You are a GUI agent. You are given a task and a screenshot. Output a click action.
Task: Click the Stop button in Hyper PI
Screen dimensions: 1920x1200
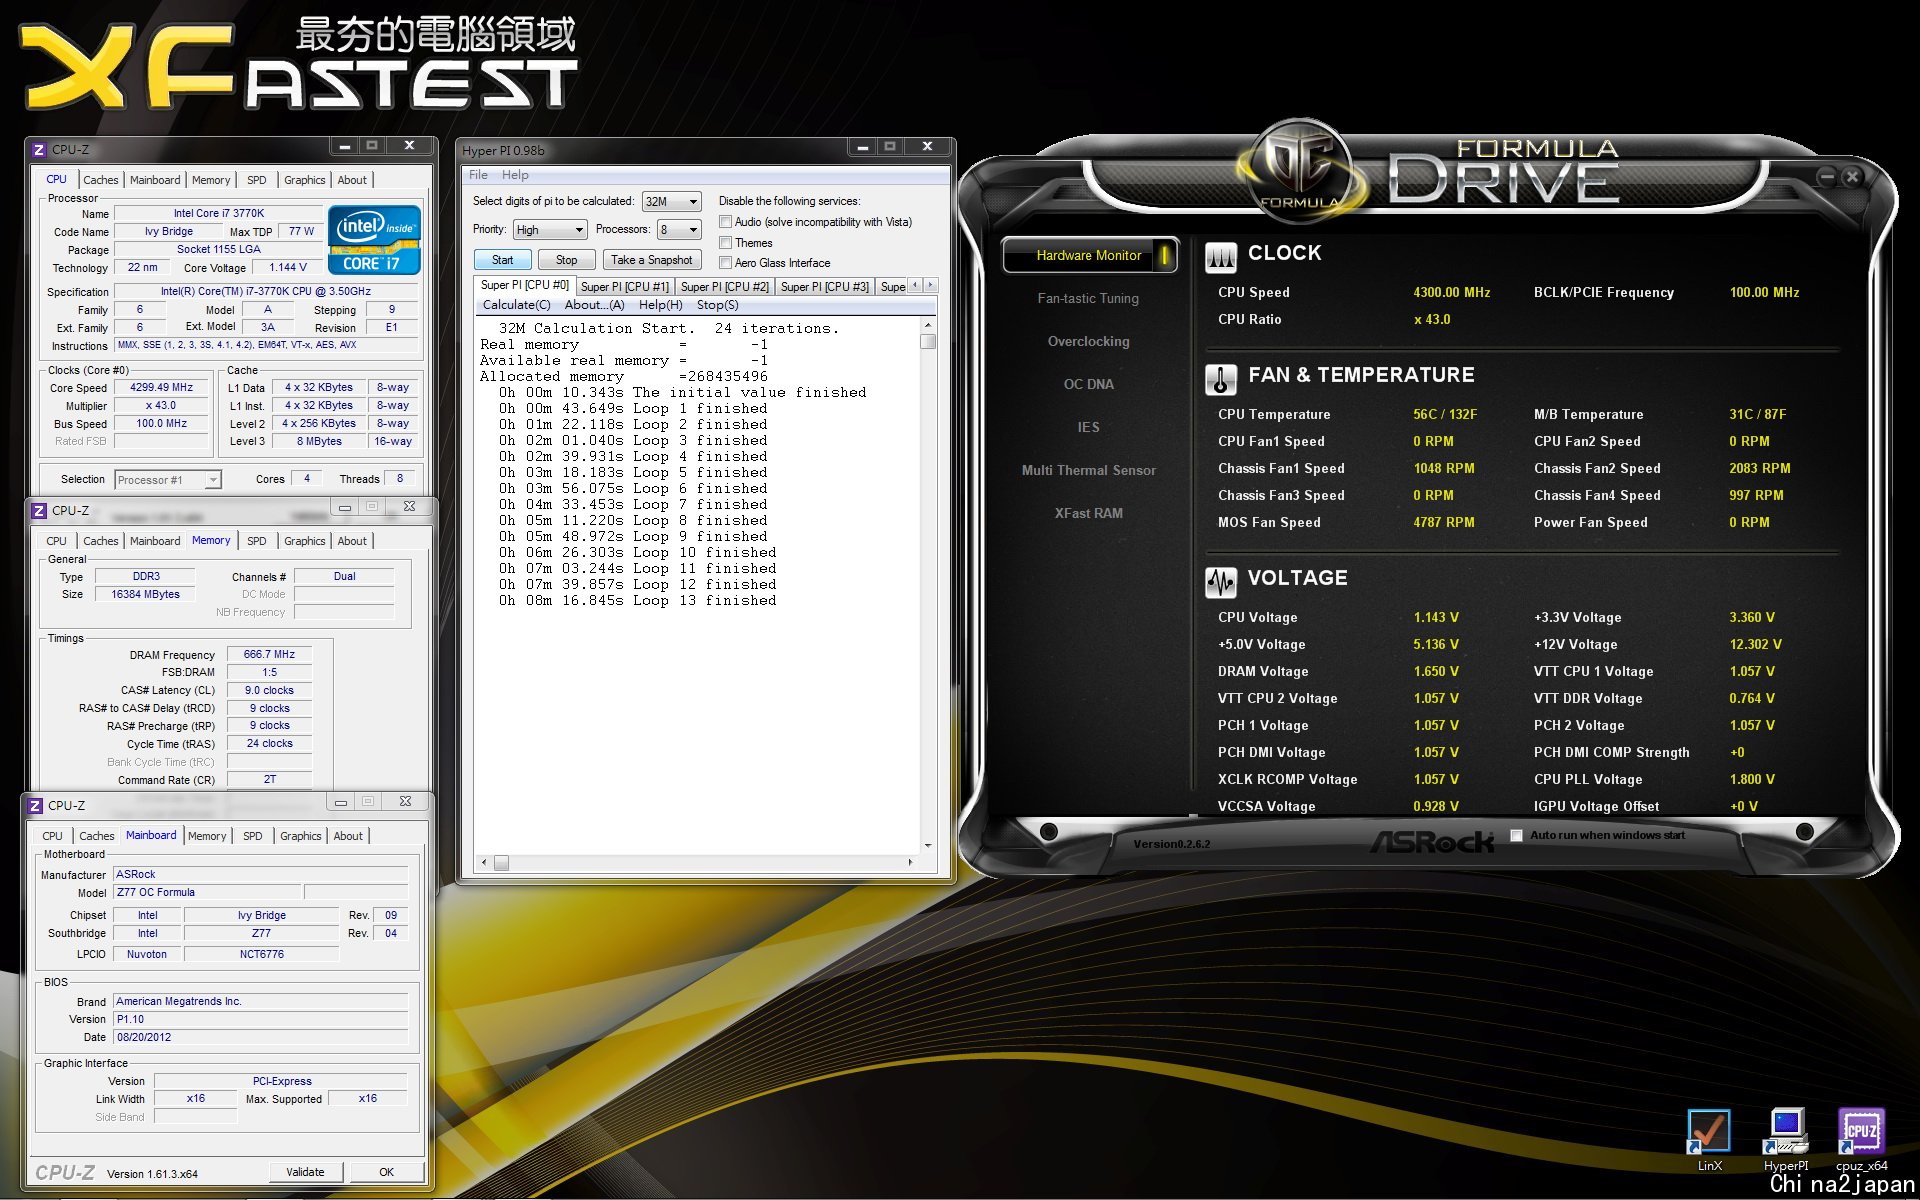[x=566, y=260]
